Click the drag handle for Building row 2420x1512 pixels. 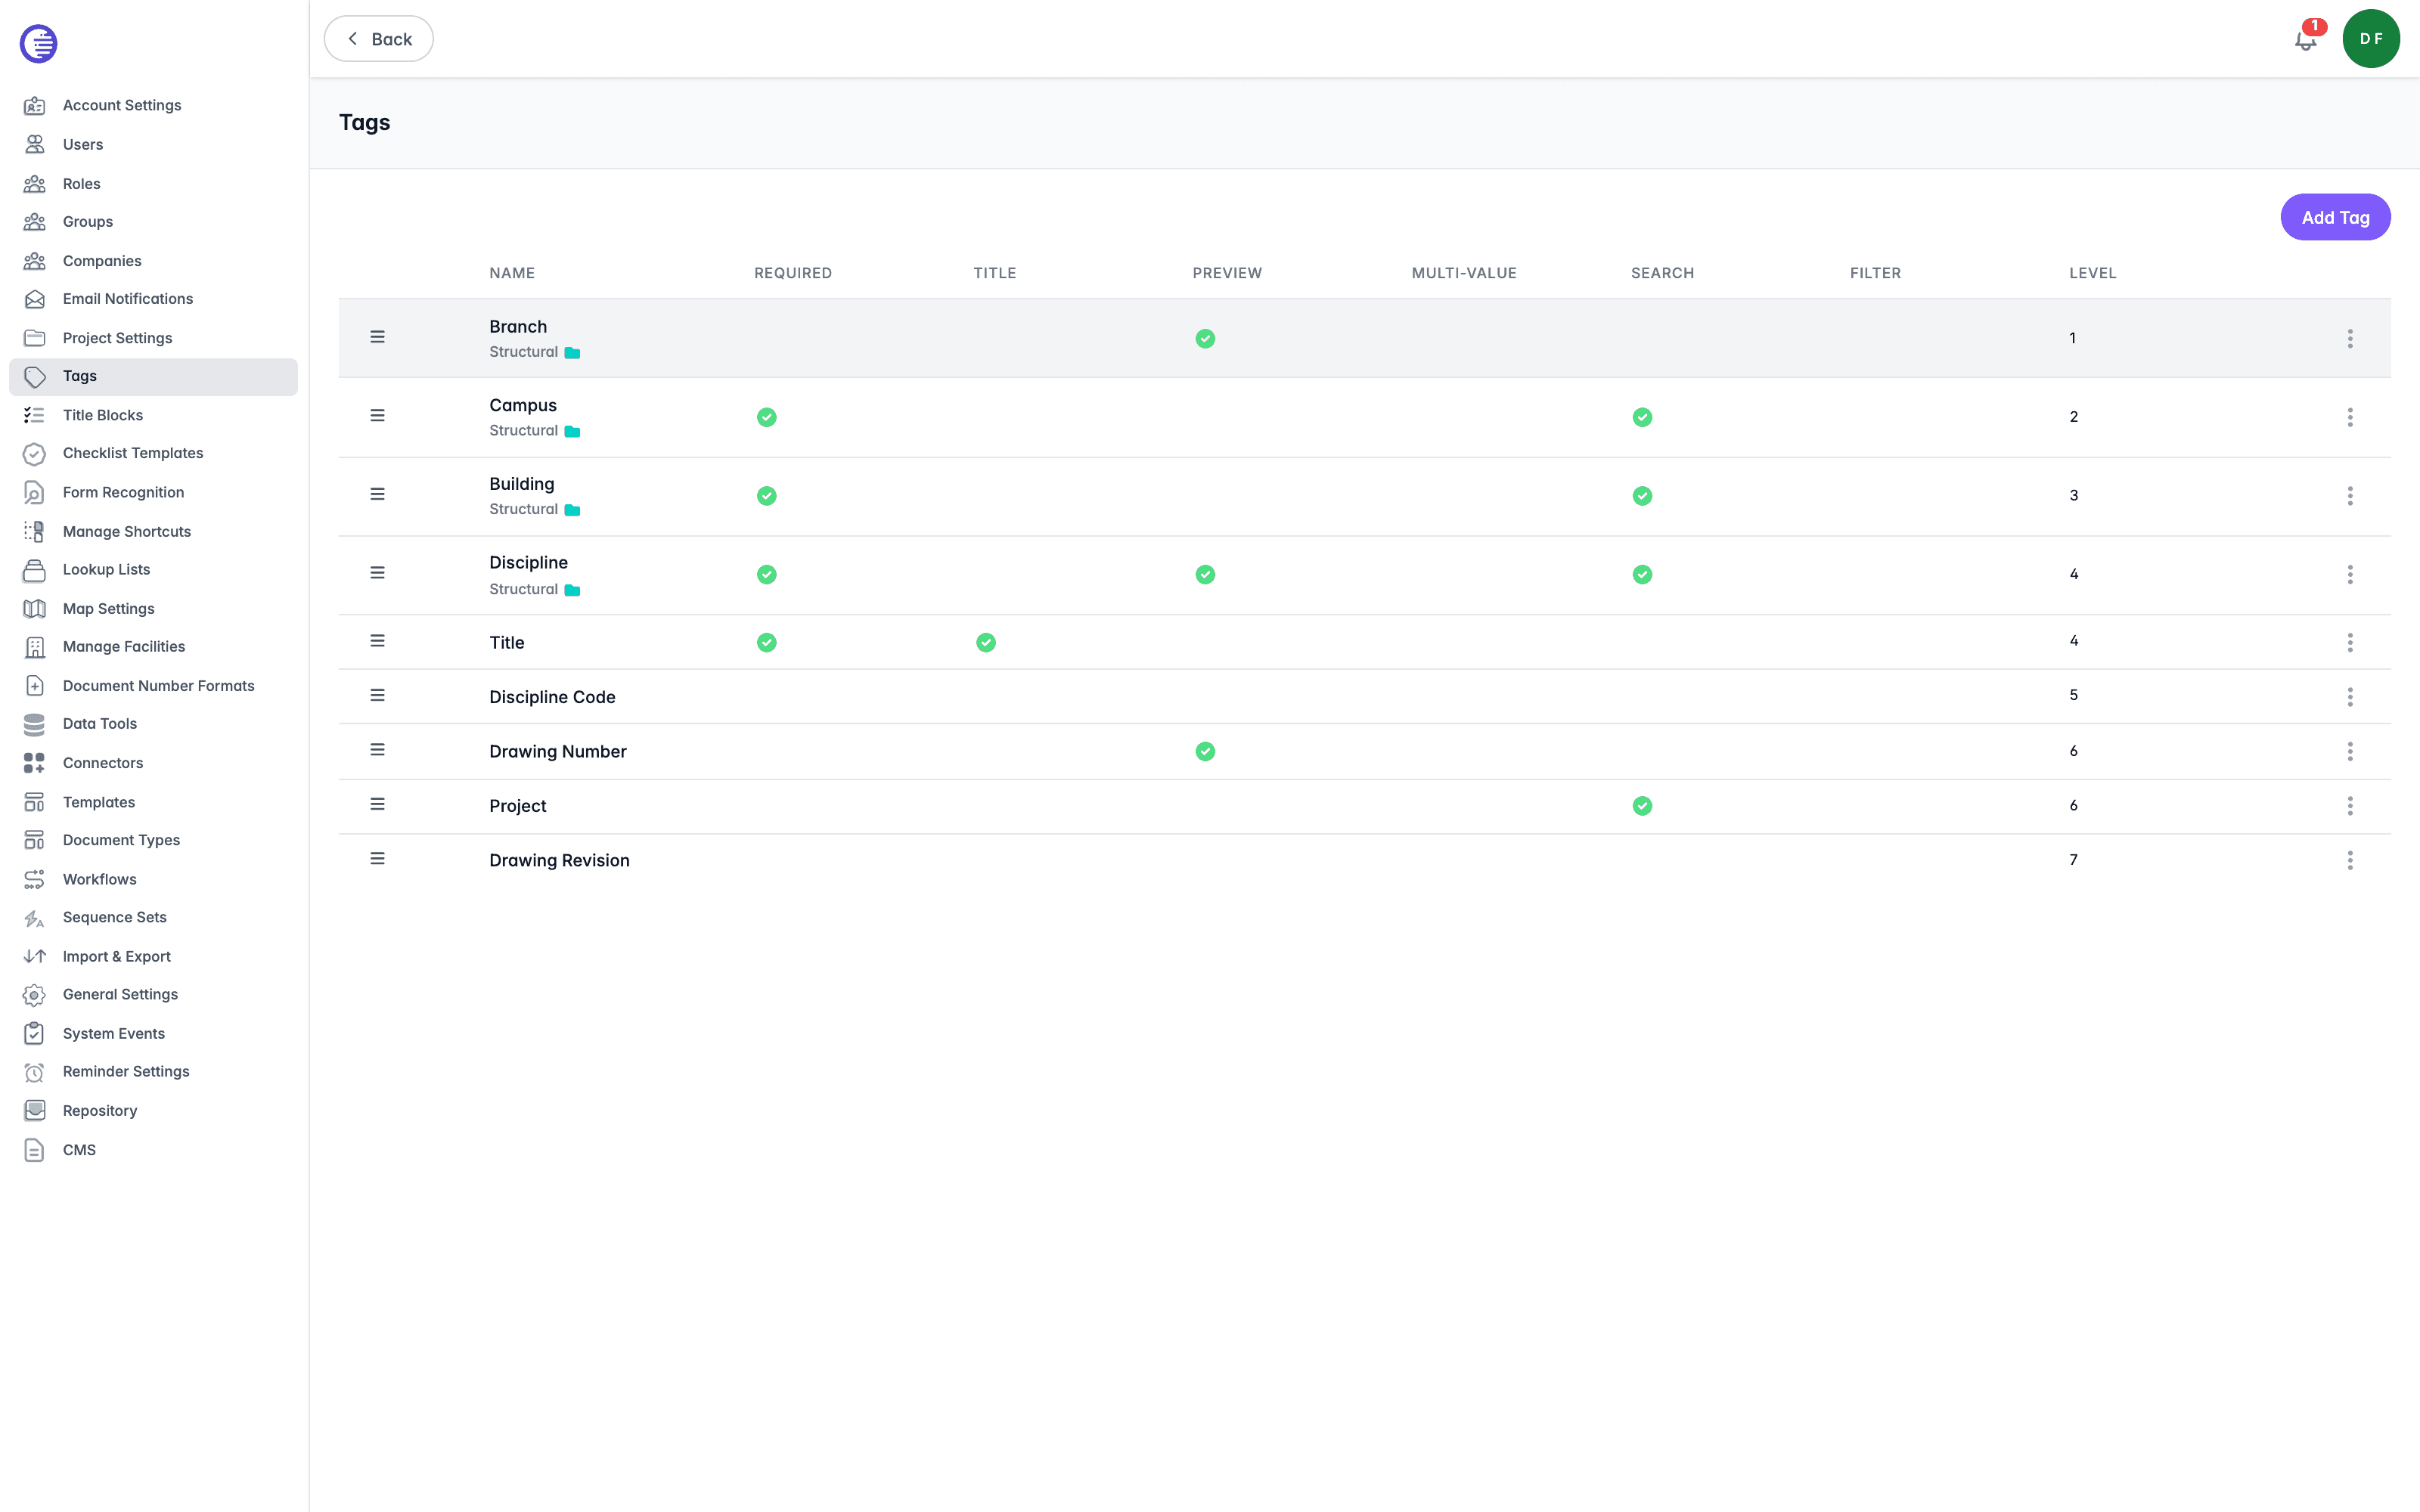[x=377, y=494]
